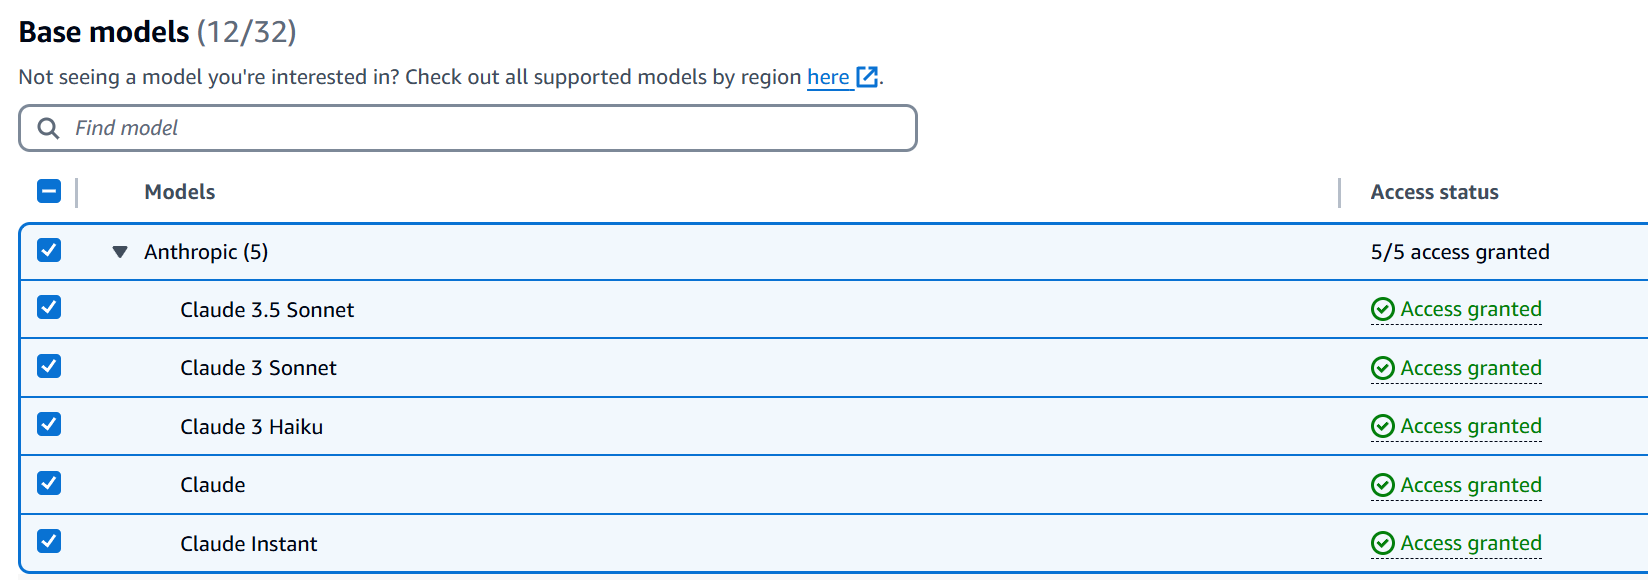Open the supported models 'here' link
This screenshot has width=1648, height=587.
(828, 77)
